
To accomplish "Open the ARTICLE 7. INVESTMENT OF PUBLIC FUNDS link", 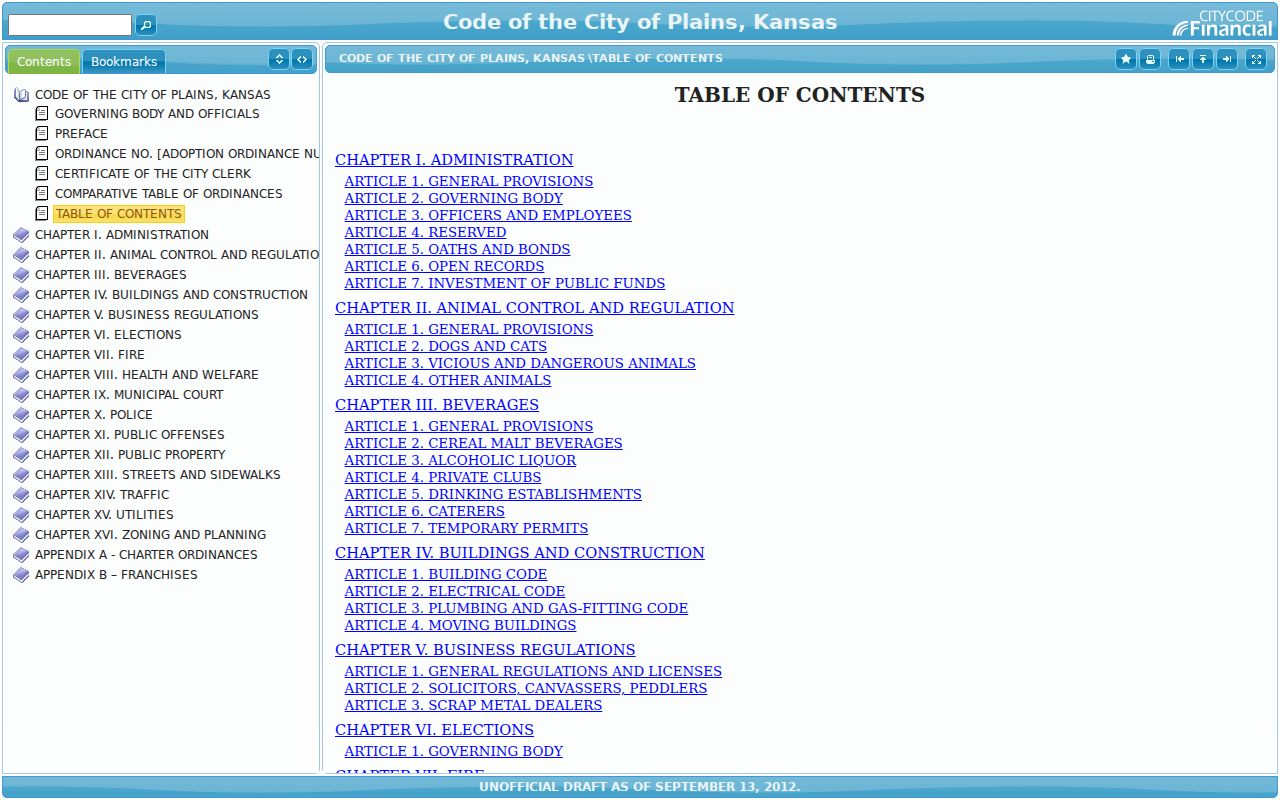I will [x=504, y=283].
